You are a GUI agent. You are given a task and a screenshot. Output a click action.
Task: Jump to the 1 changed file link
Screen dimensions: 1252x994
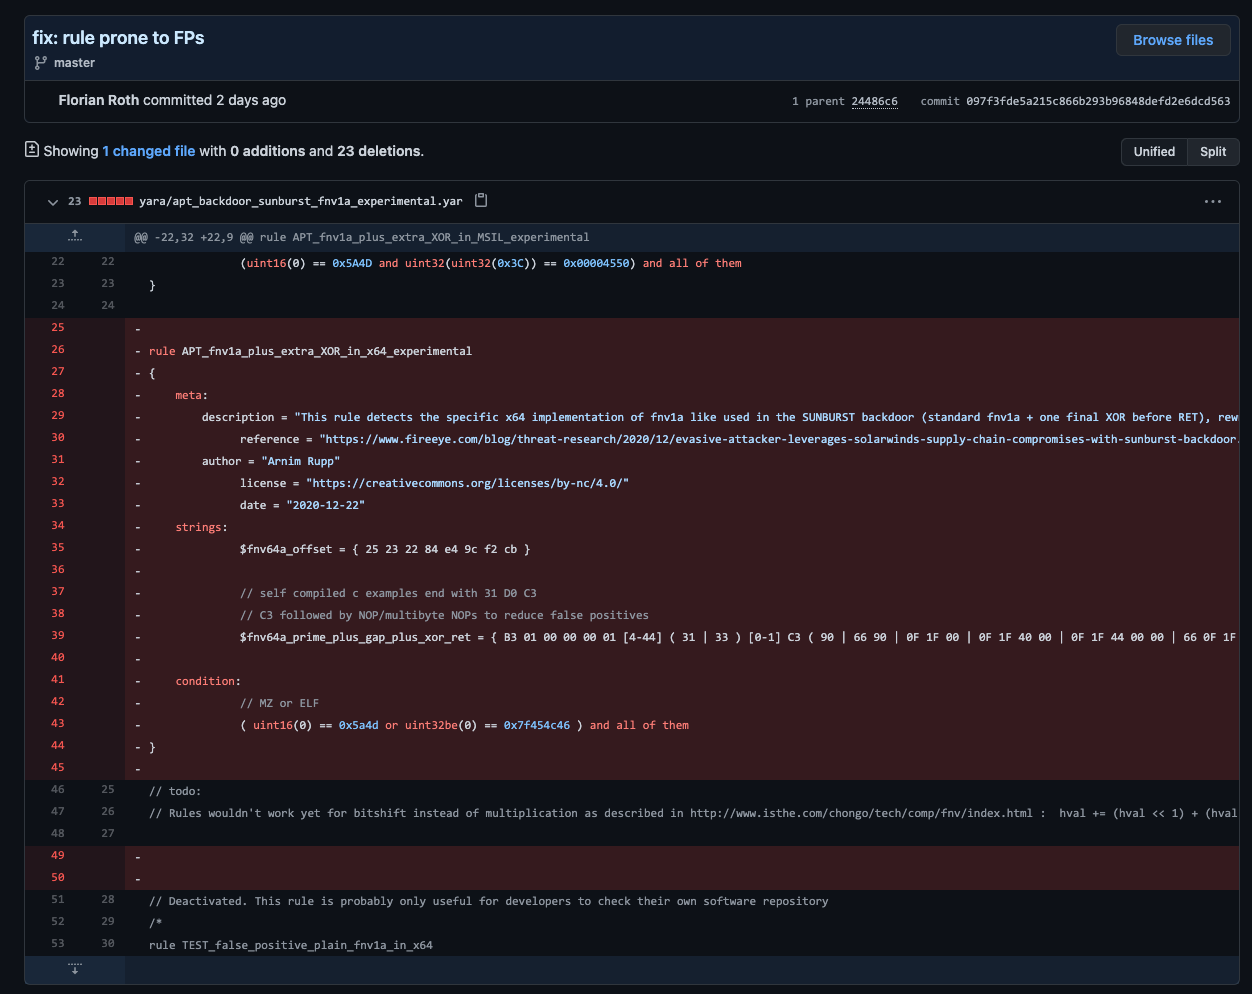148,151
